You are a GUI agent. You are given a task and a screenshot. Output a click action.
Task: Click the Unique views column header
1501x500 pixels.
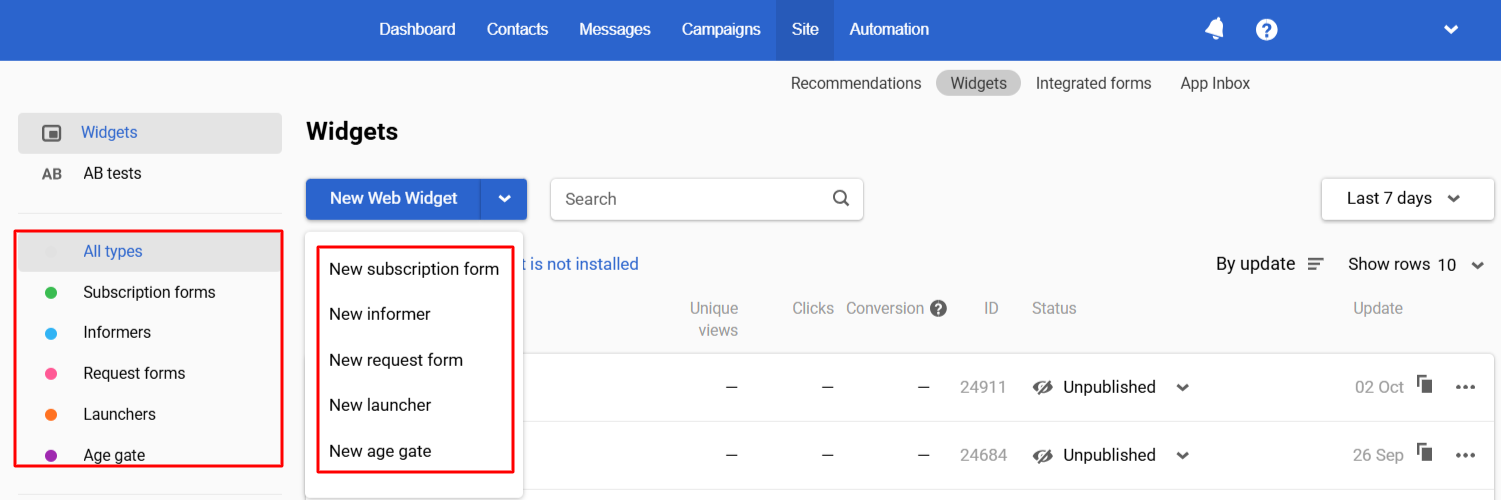(714, 319)
